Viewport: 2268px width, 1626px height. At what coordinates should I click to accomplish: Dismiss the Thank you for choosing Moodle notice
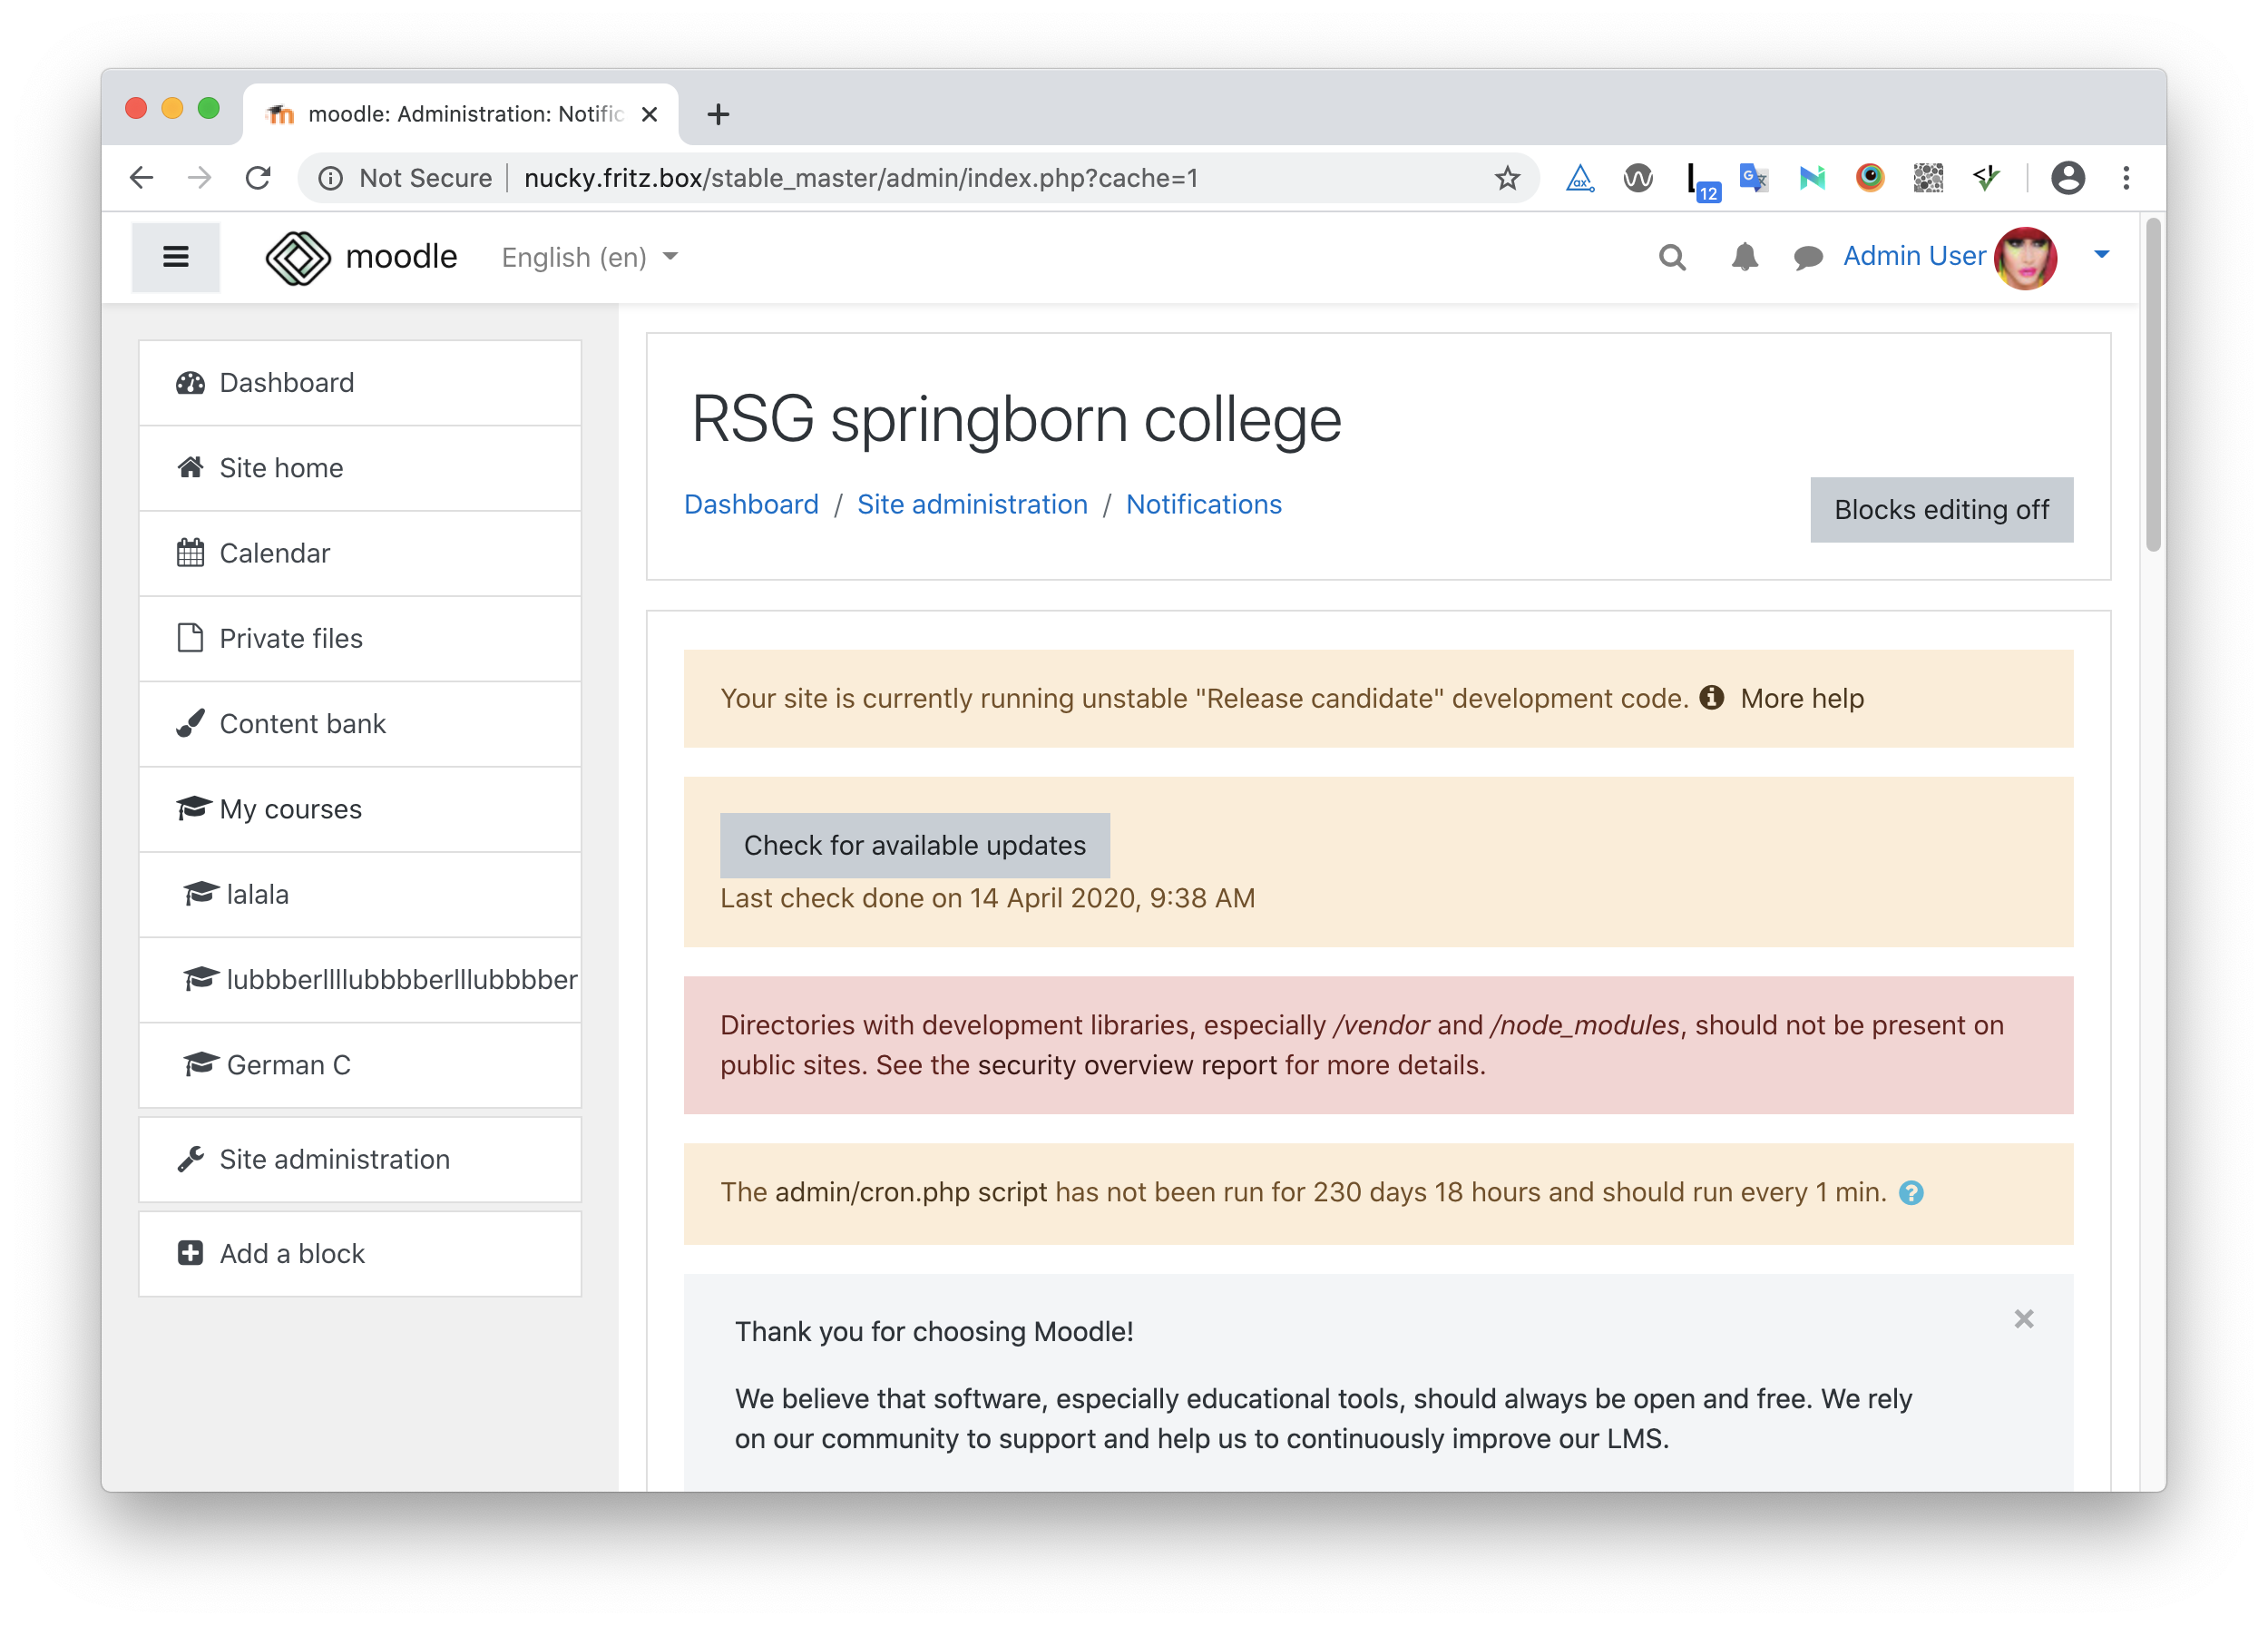(2024, 1320)
